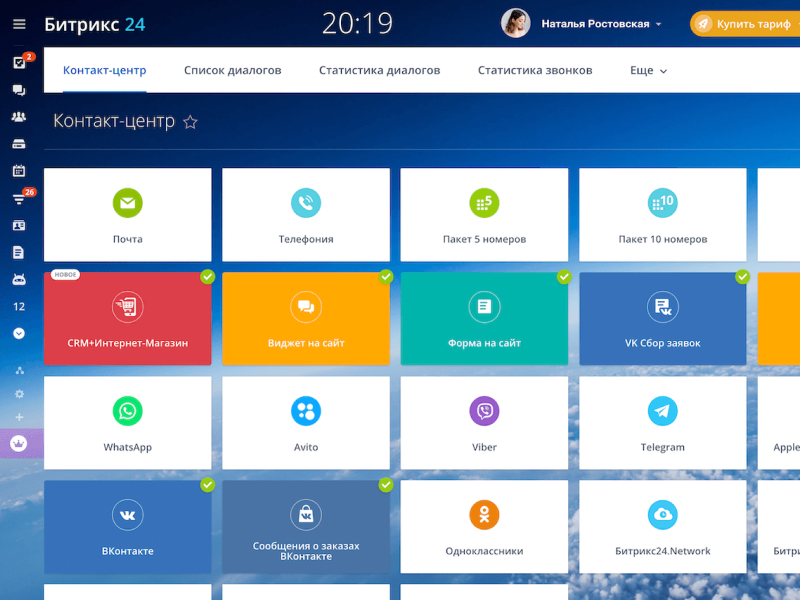The width and height of the screenshot is (800, 600).
Task: Open the partially visible Apple tile
Action: pyautogui.click(x=779, y=423)
